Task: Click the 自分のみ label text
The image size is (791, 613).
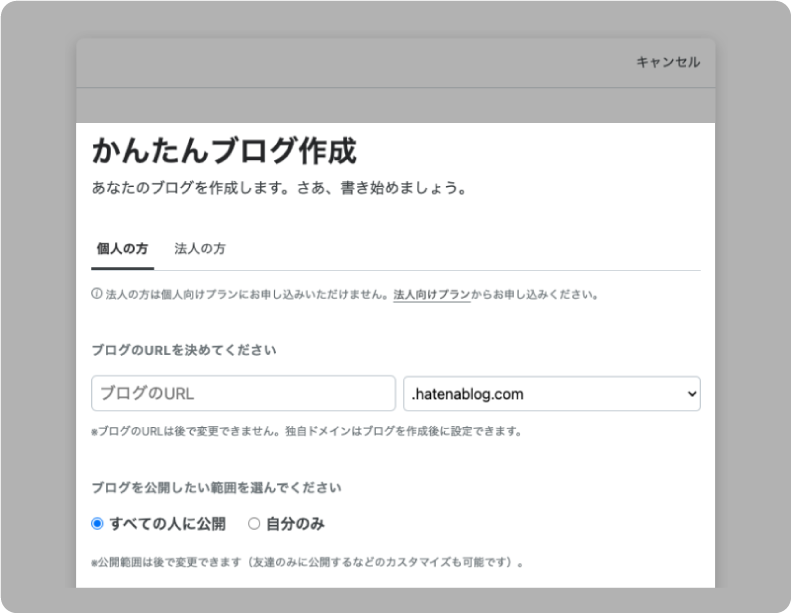Action: (x=295, y=523)
